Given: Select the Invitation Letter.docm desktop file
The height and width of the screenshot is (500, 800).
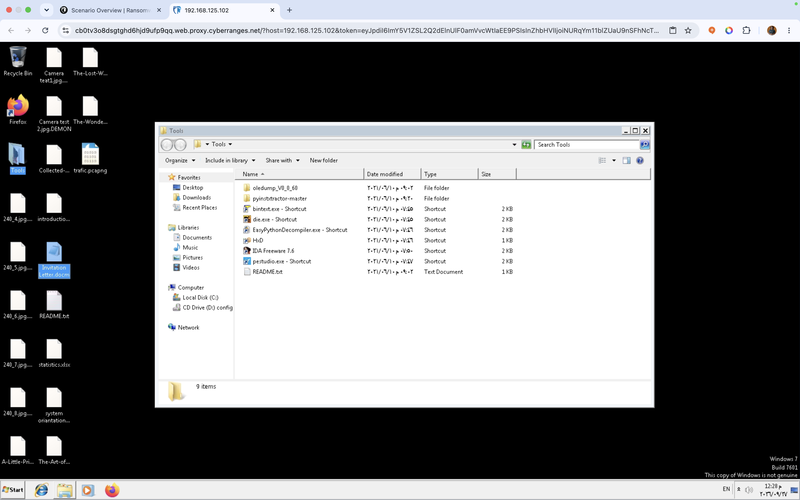Looking at the screenshot, I should click(x=54, y=260).
